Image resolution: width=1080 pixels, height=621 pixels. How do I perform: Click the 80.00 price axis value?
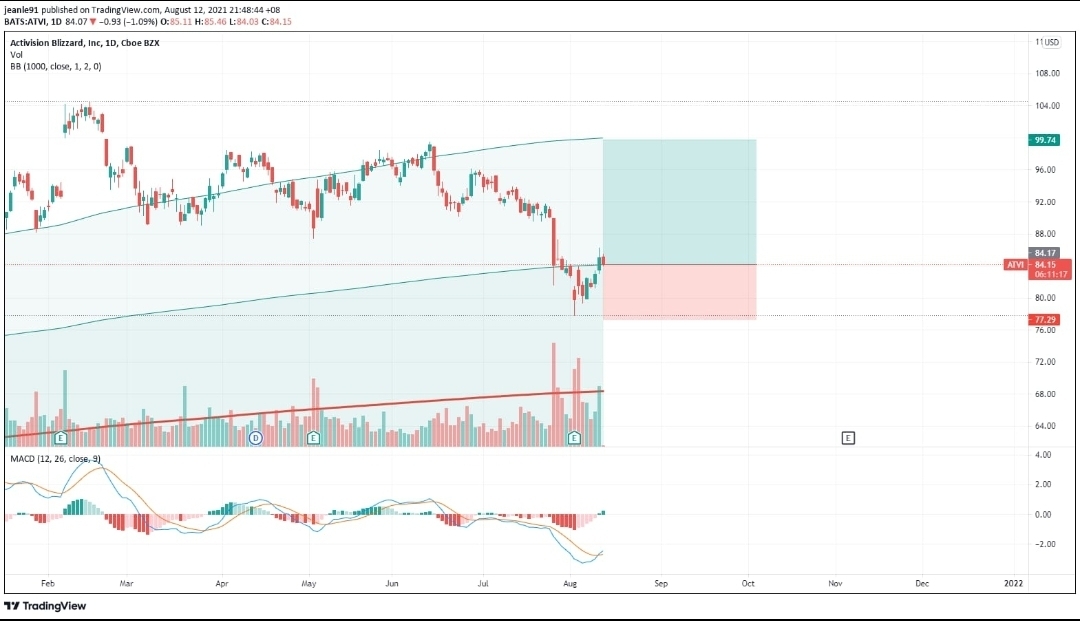(x=1046, y=298)
